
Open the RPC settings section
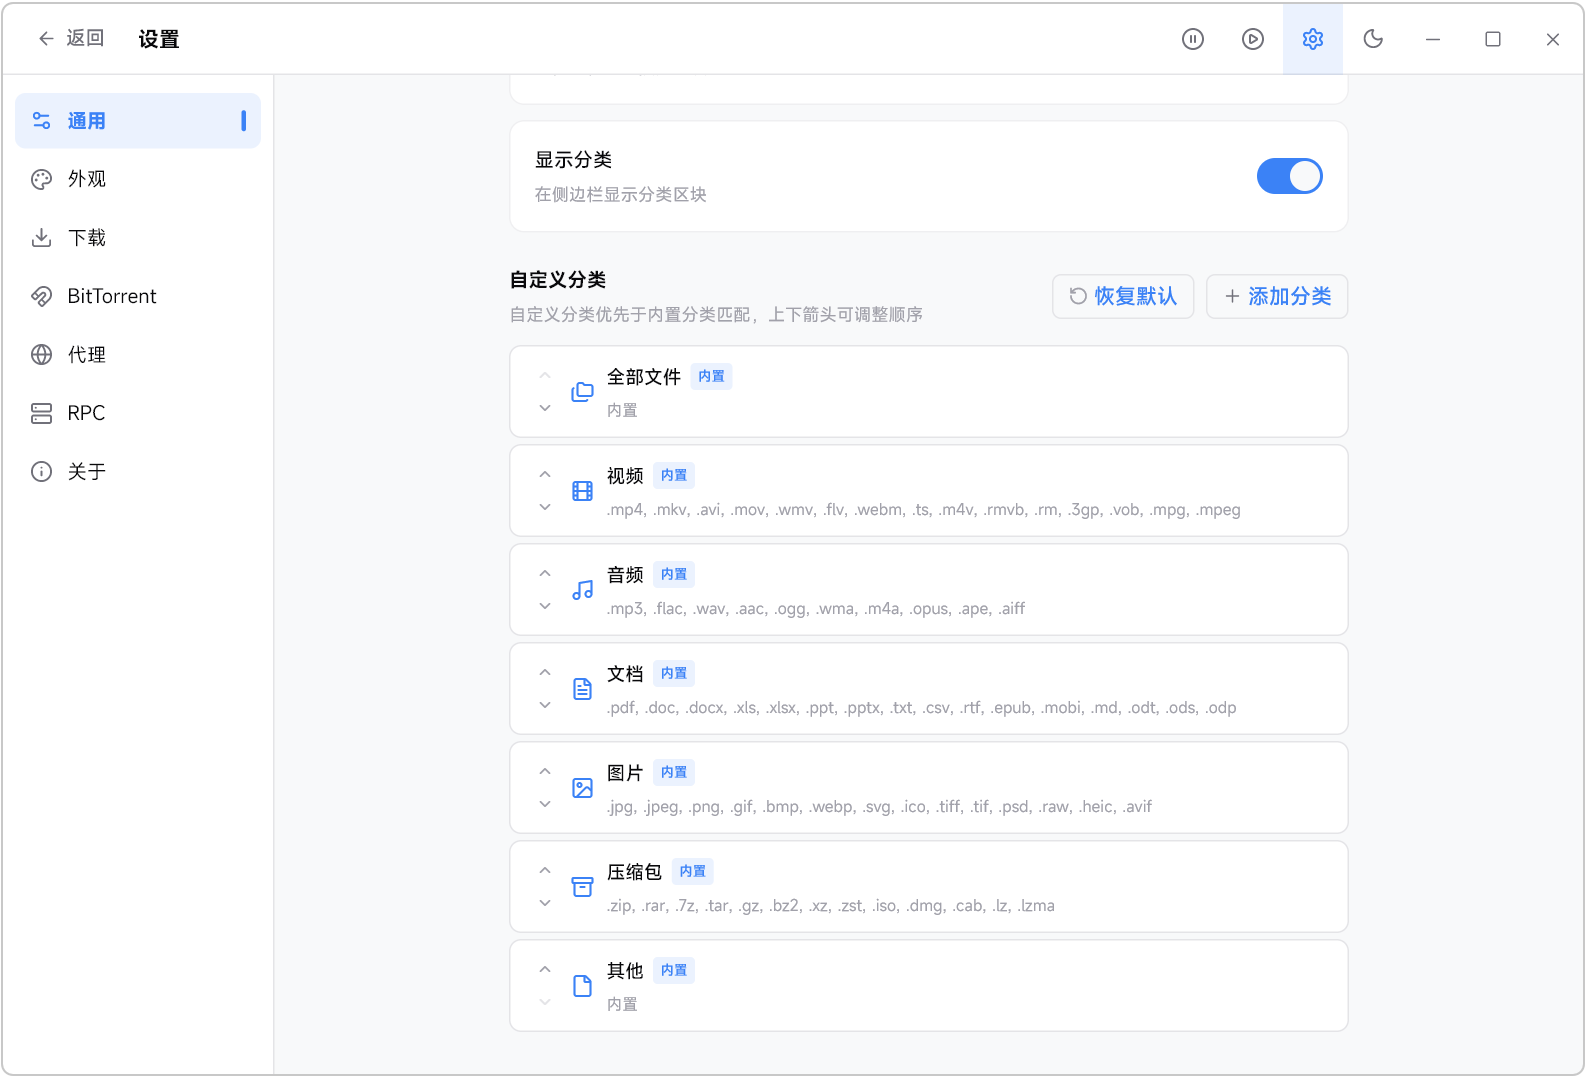138,413
